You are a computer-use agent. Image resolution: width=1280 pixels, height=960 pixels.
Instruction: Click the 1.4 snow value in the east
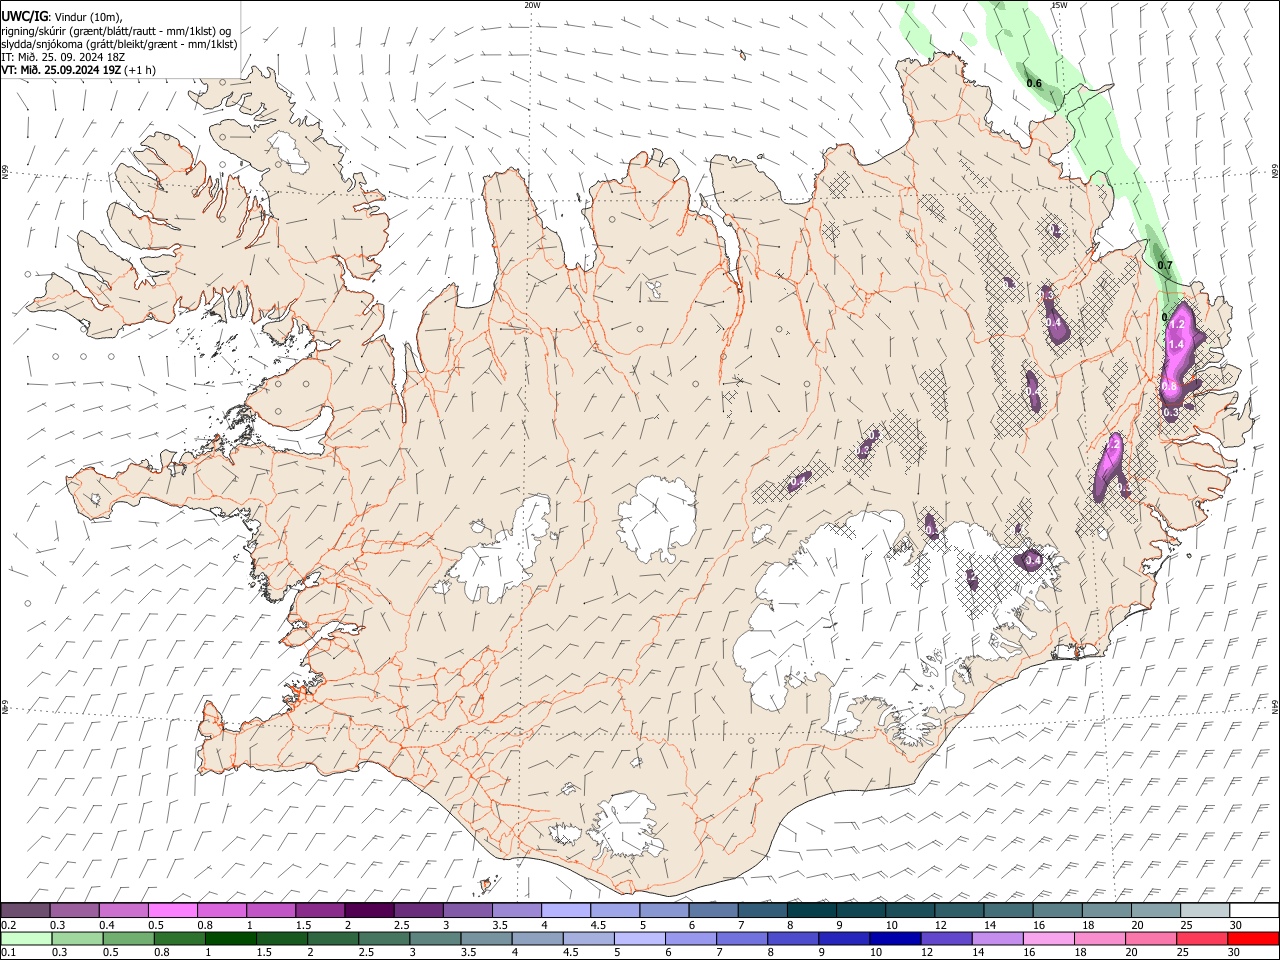[1176, 344]
